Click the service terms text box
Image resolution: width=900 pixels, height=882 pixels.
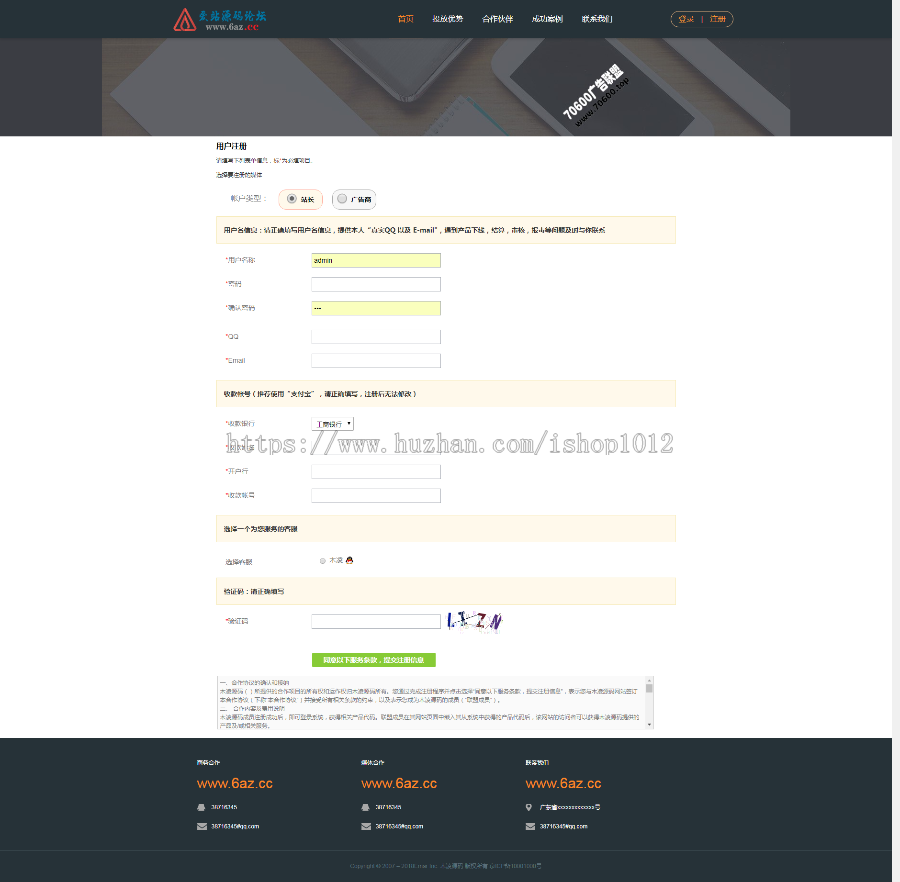(432, 702)
